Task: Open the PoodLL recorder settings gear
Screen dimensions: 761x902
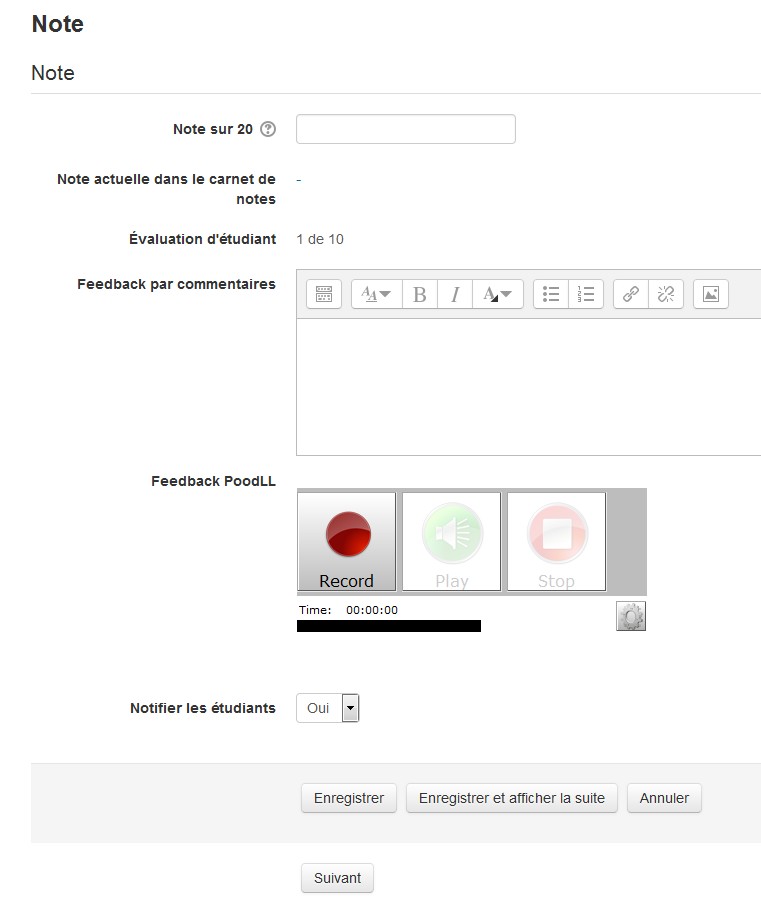Action: click(x=631, y=616)
